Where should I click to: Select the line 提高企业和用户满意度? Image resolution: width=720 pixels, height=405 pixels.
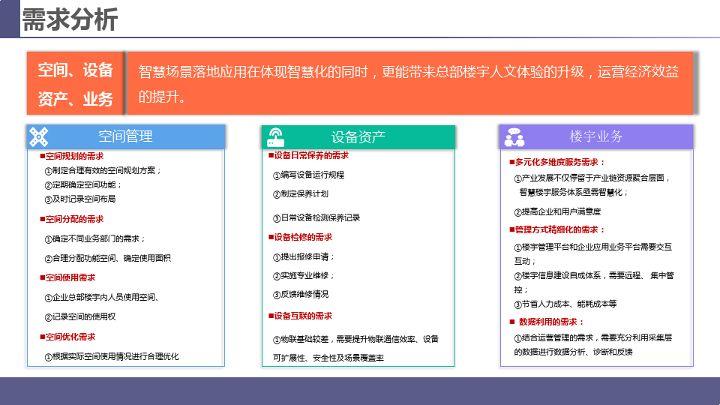tap(557, 212)
